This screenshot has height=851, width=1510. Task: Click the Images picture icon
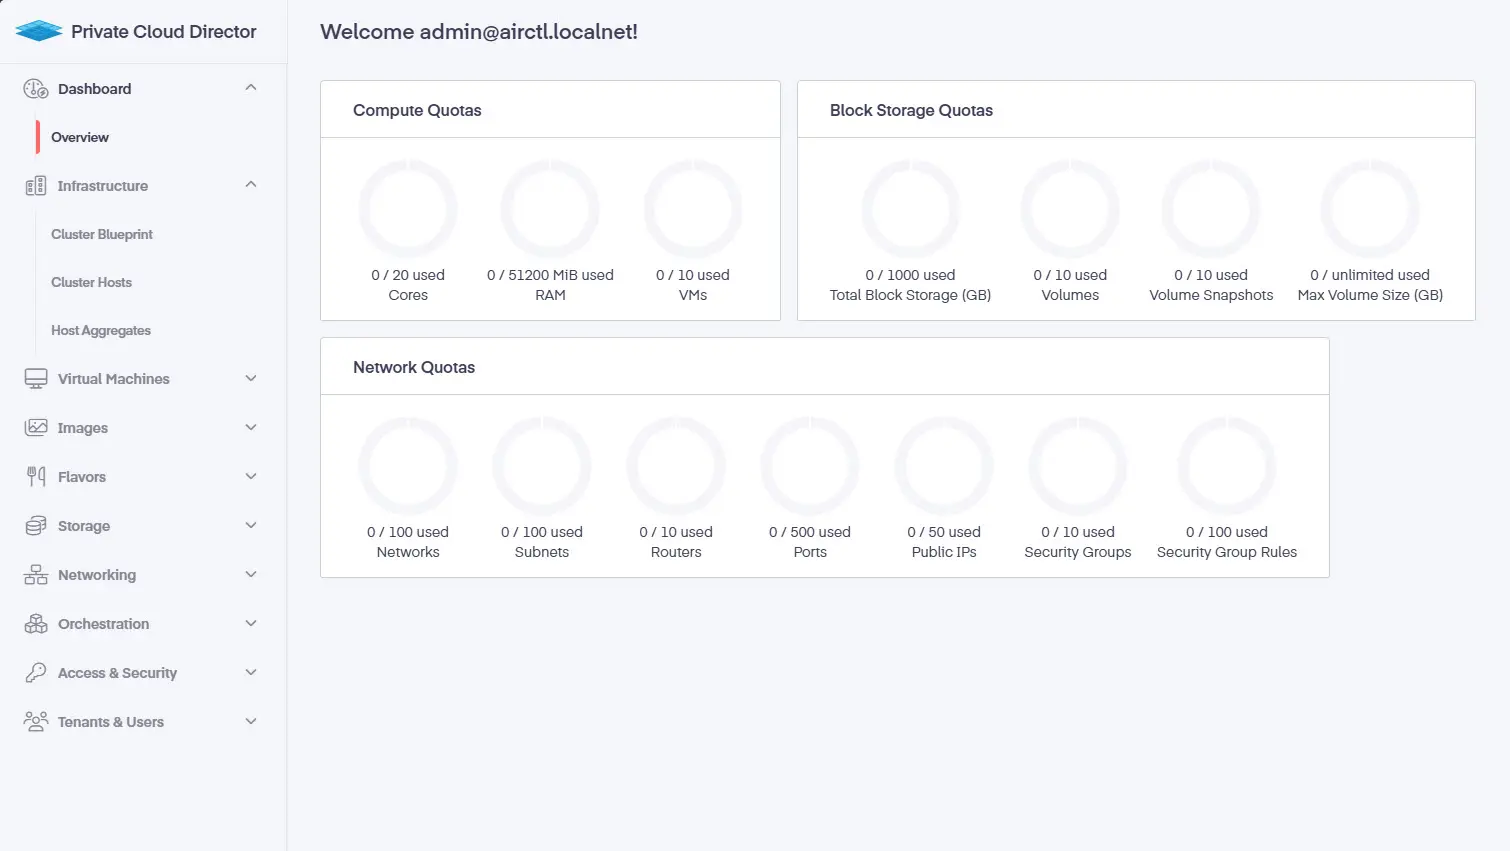click(x=36, y=428)
